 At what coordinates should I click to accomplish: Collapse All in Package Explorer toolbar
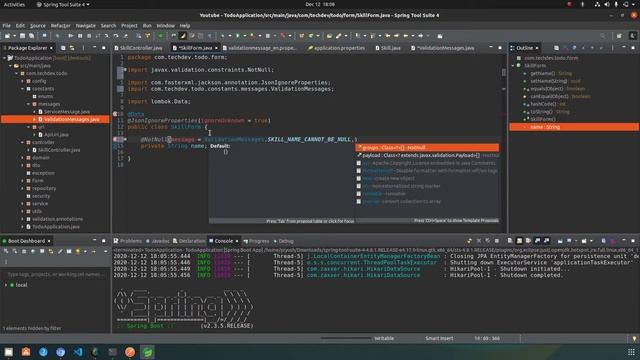[63, 48]
